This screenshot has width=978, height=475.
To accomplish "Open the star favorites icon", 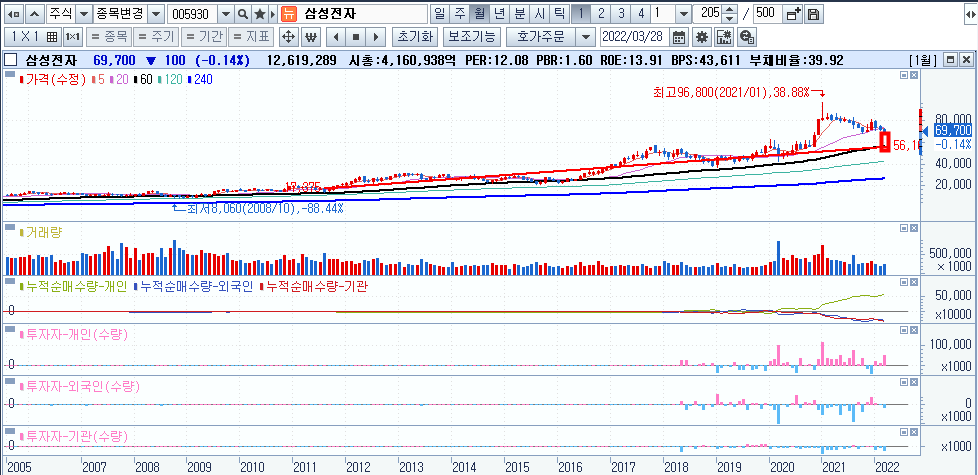I will point(259,14).
